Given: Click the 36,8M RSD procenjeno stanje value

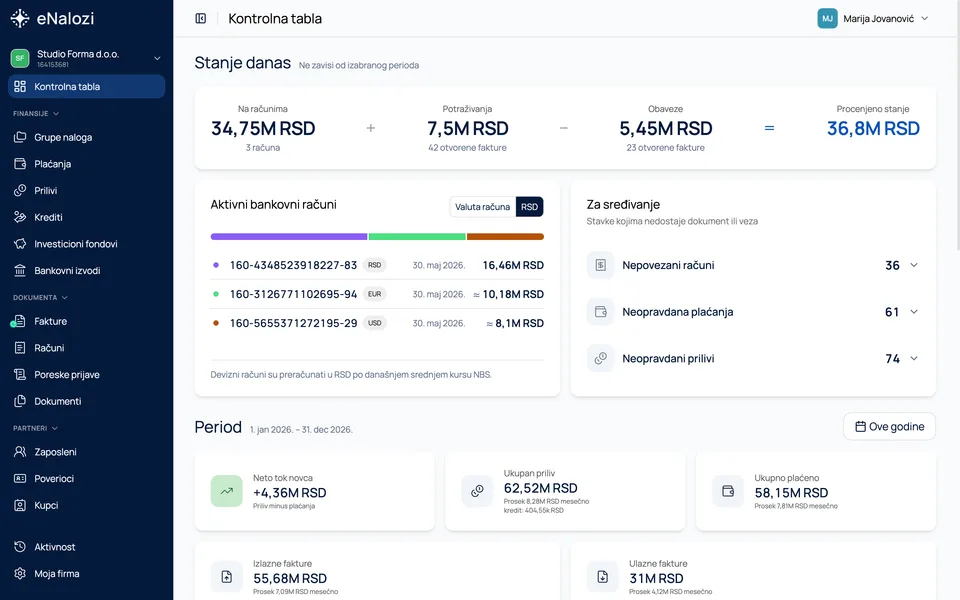Looking at the screenshot, I should click(x=873, y=129).
